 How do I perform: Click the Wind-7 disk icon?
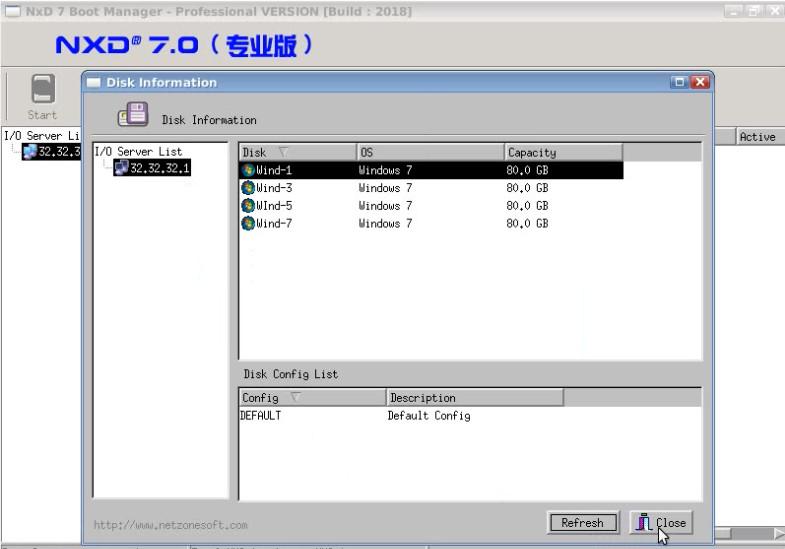[x=248, y=223]
